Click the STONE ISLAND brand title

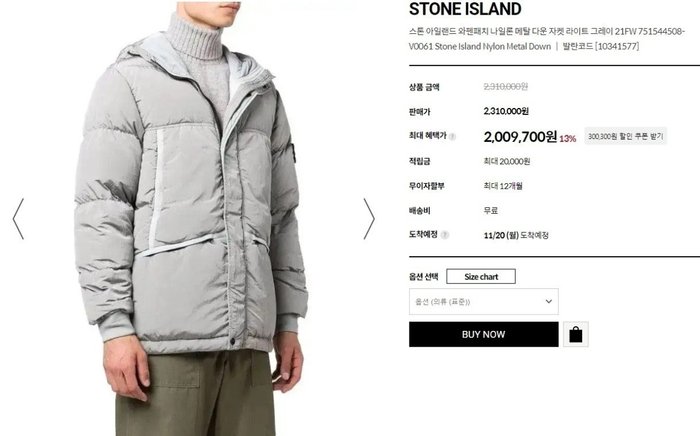pos(465,9)
